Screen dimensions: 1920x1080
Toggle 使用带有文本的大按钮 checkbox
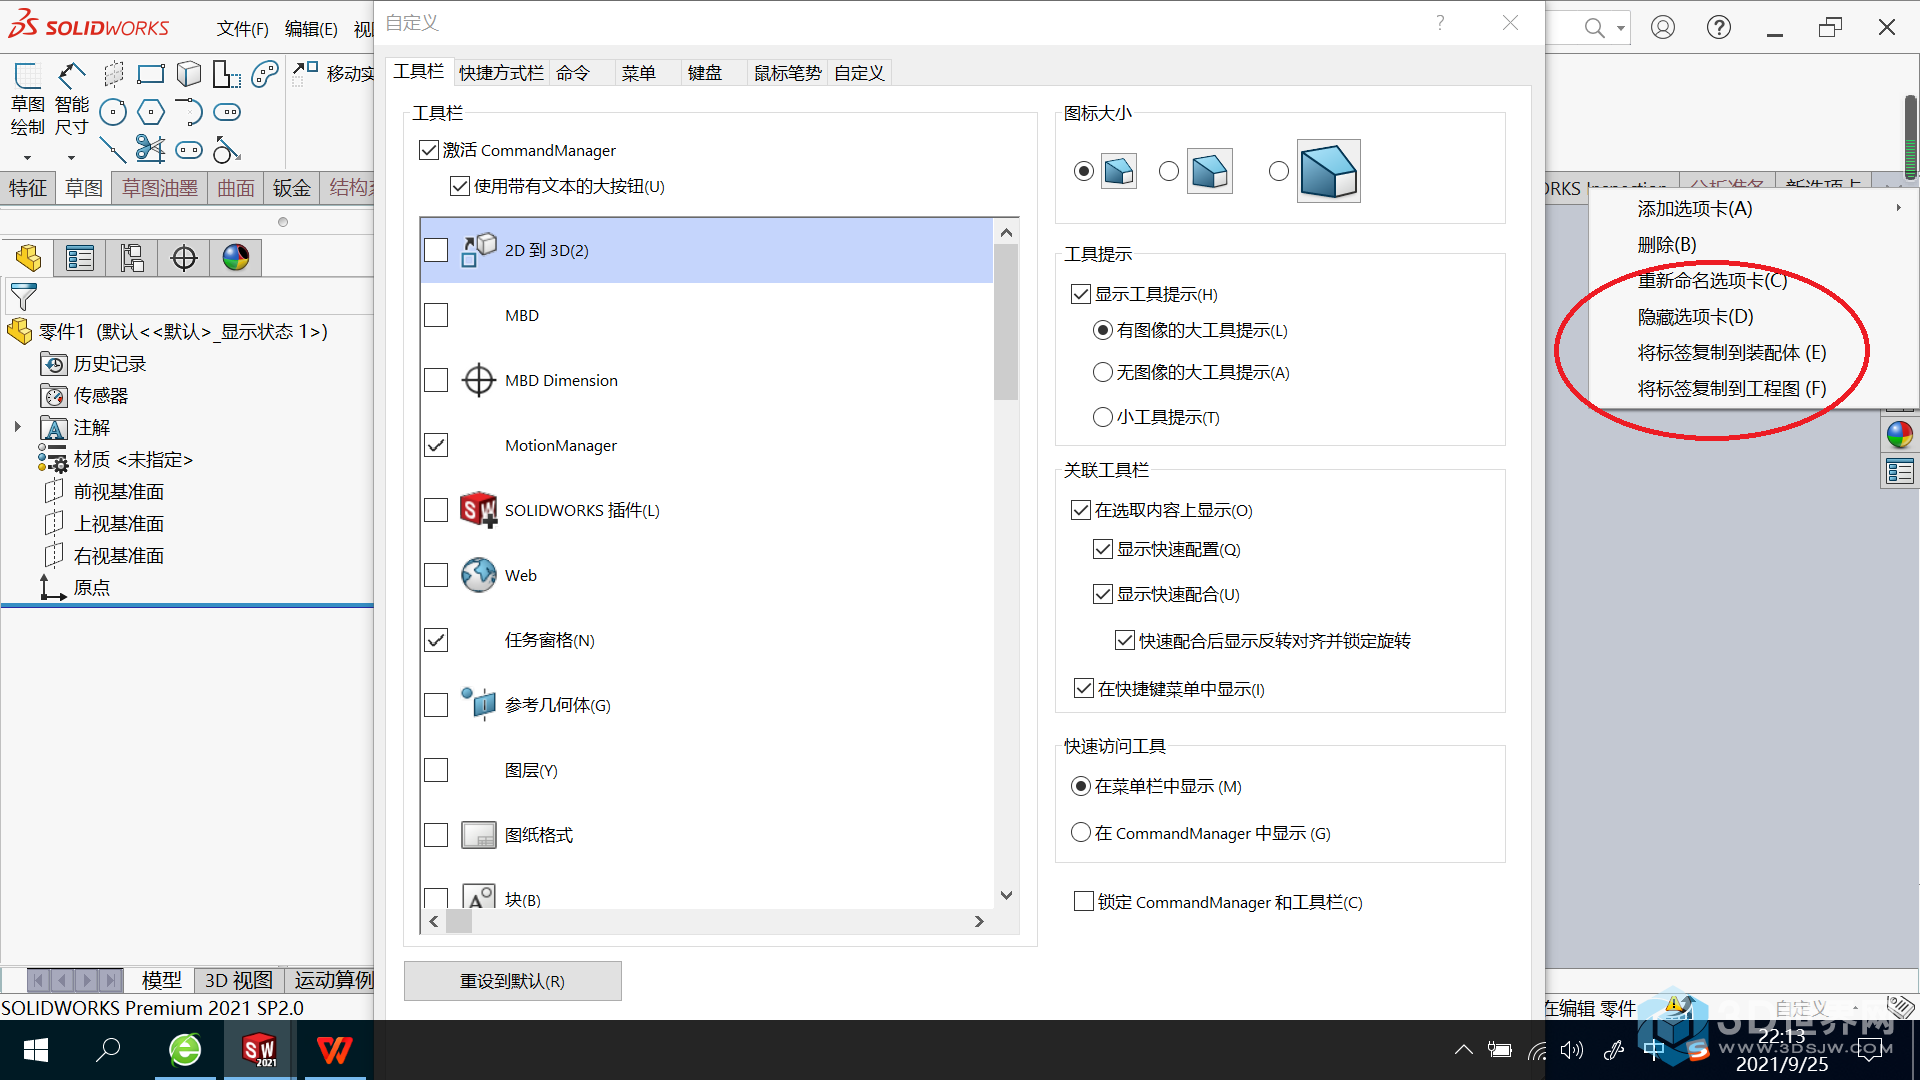(460, 186)
